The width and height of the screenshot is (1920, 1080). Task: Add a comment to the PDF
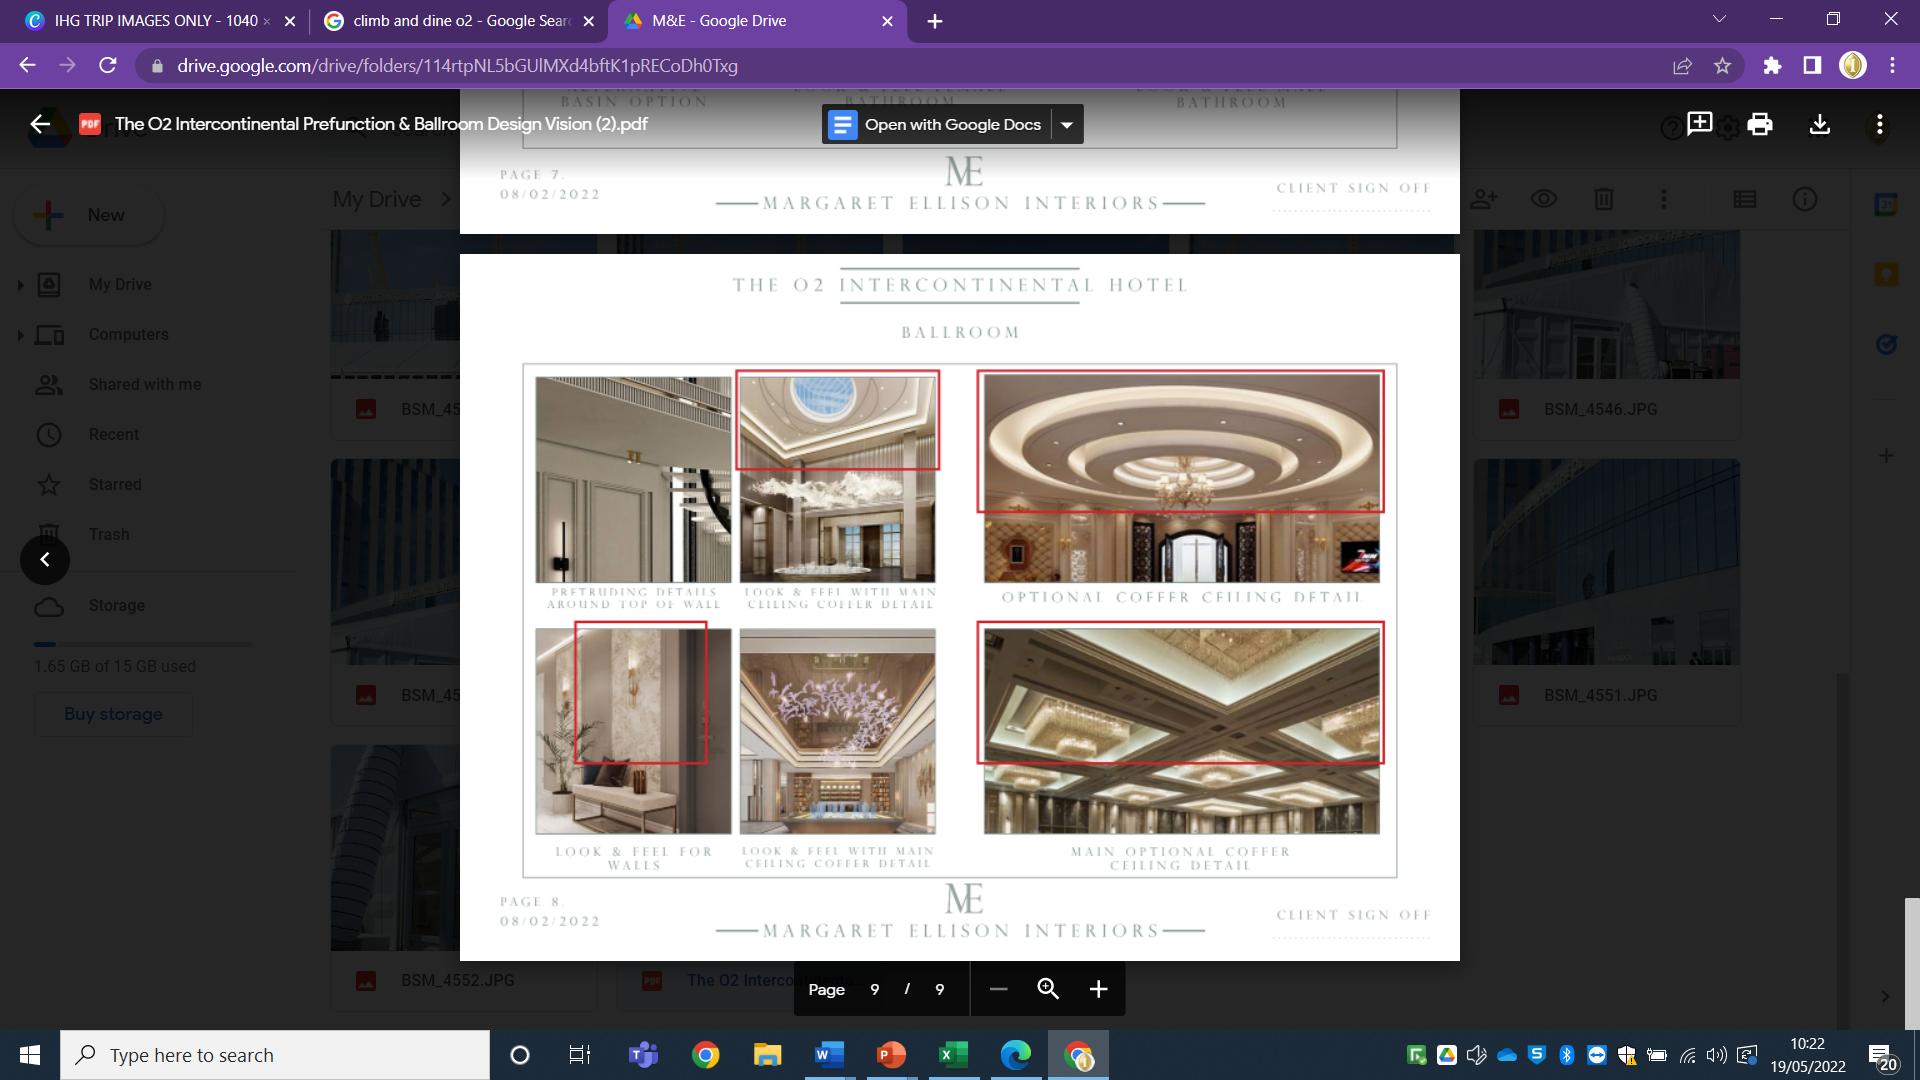pyautogui.click(x=1699, y=124)
